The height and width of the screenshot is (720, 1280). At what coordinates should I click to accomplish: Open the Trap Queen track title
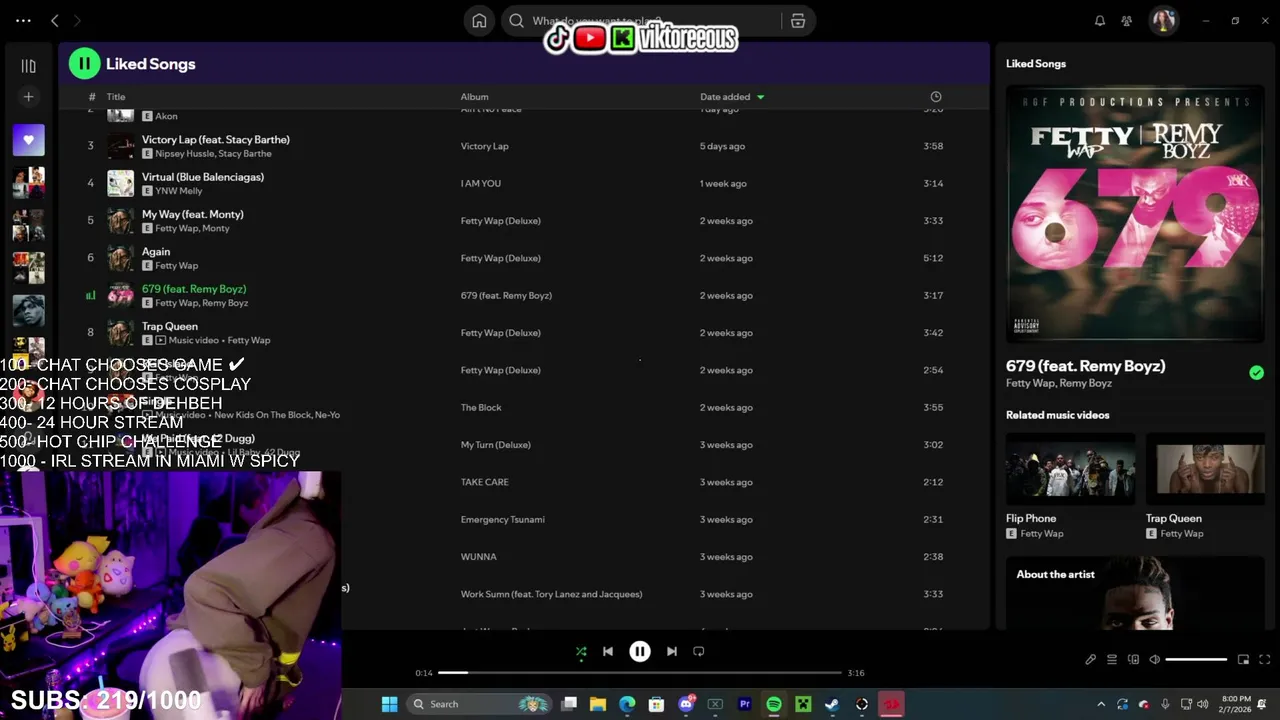tap(170, 326)
